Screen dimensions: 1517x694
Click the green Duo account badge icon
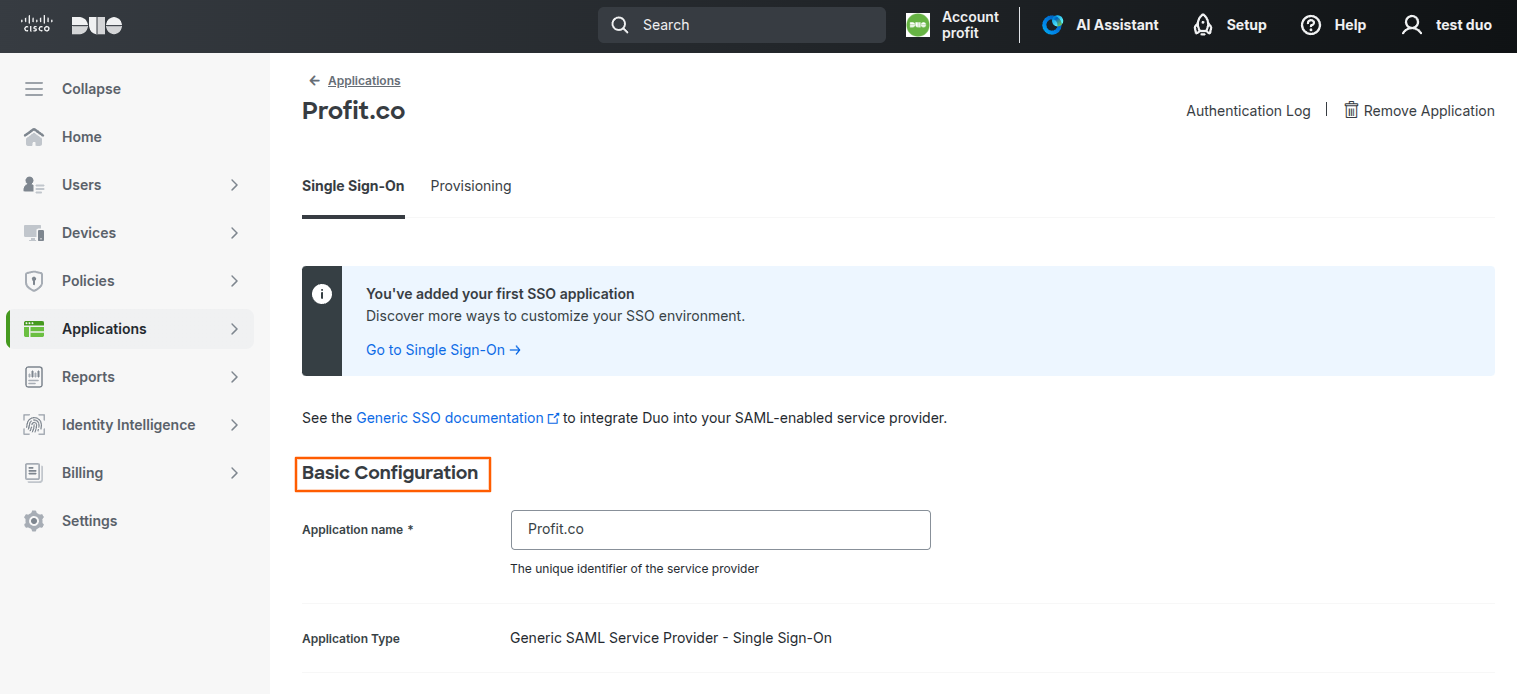pos(917,25)
